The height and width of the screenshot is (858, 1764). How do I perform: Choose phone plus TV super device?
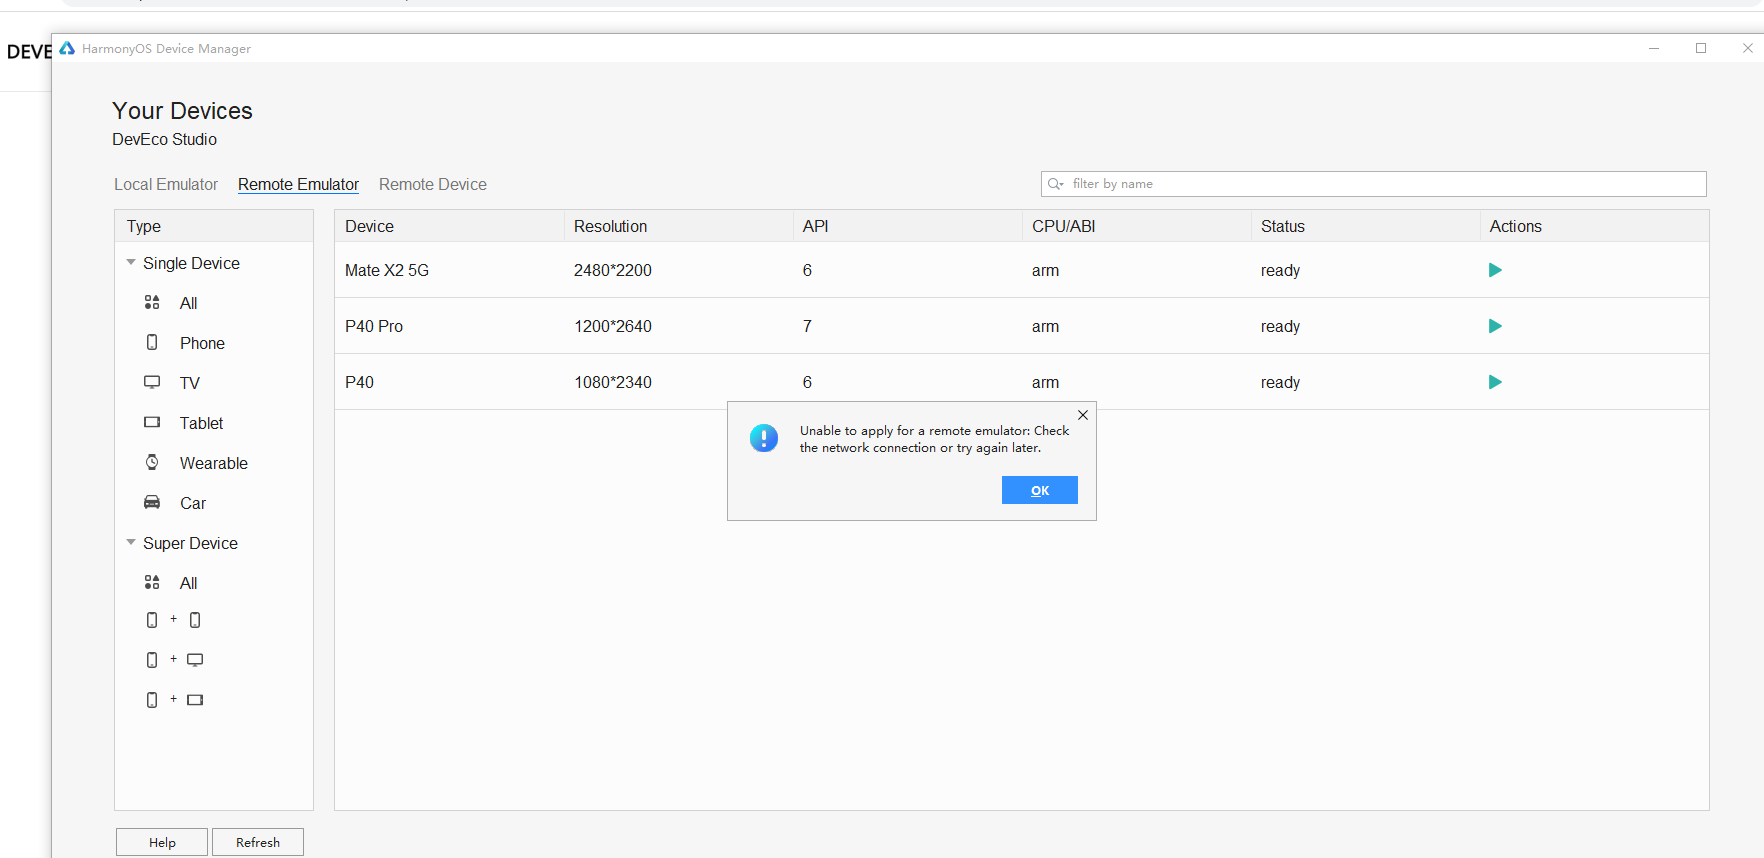coord(174,660)
